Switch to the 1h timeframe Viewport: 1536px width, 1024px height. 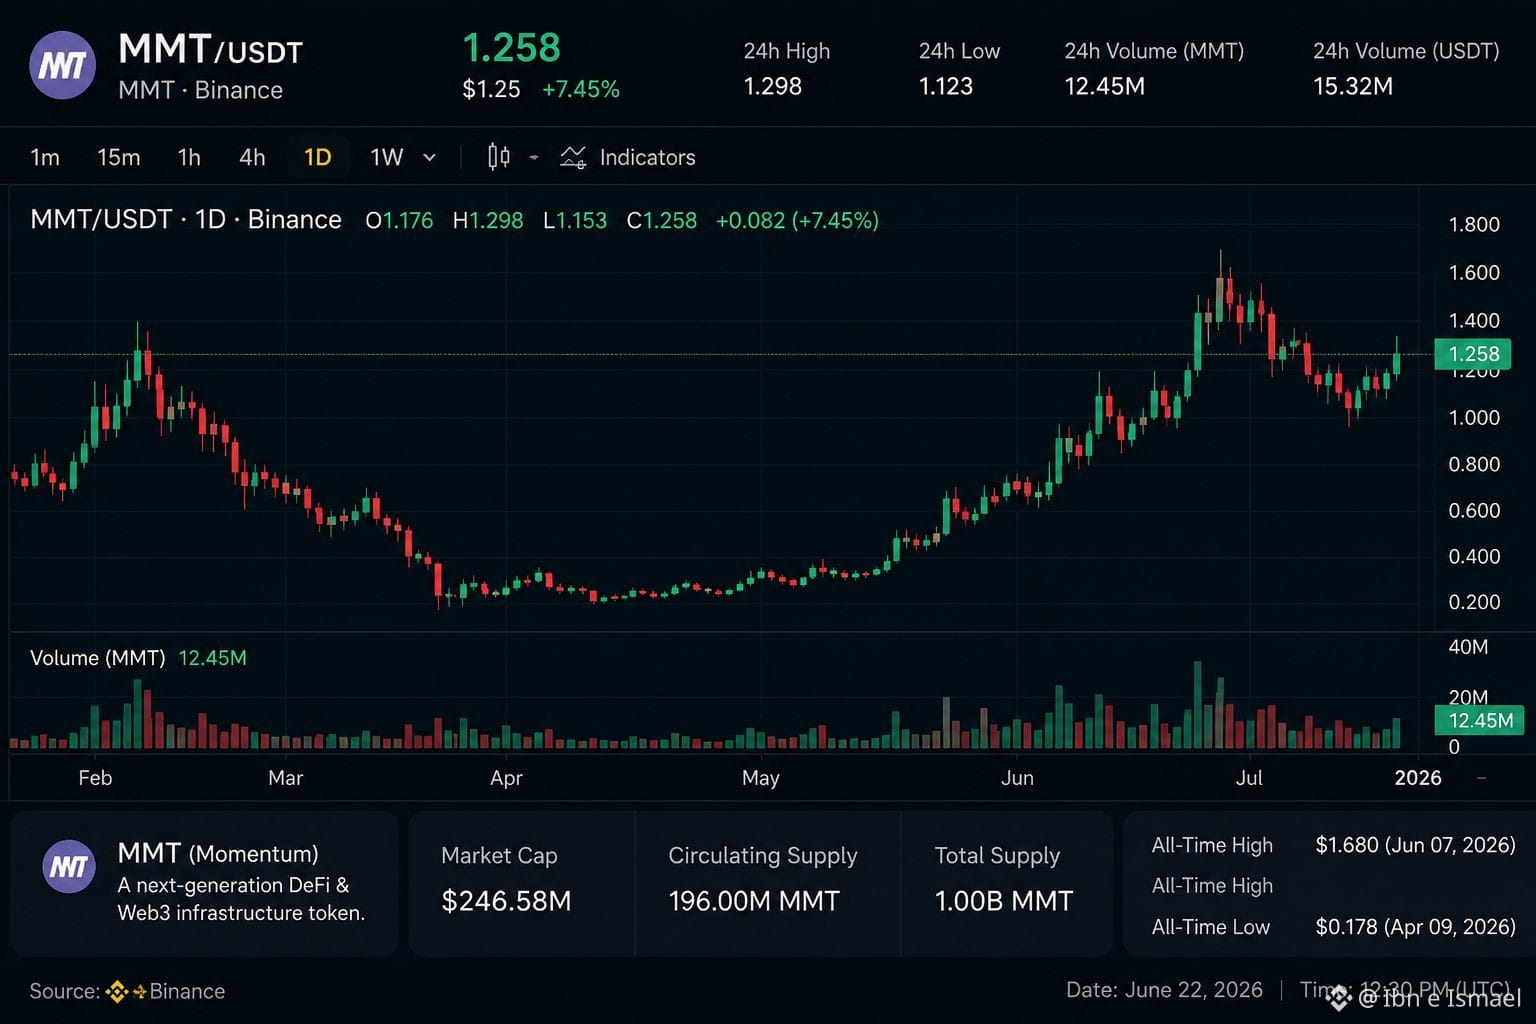click(189, 157)
